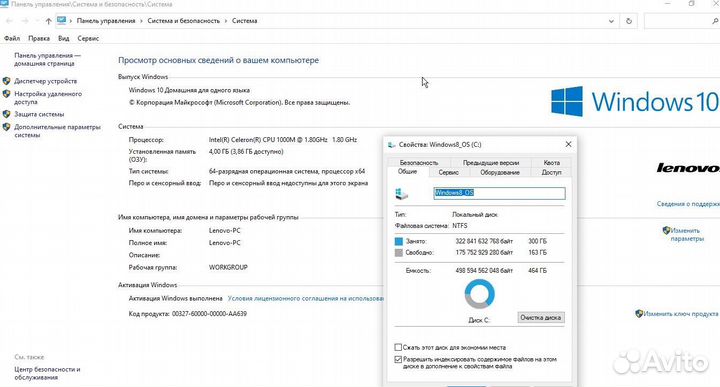720x387 pixels.
Task: Open the Правка menu
Action: coord(39,39)
